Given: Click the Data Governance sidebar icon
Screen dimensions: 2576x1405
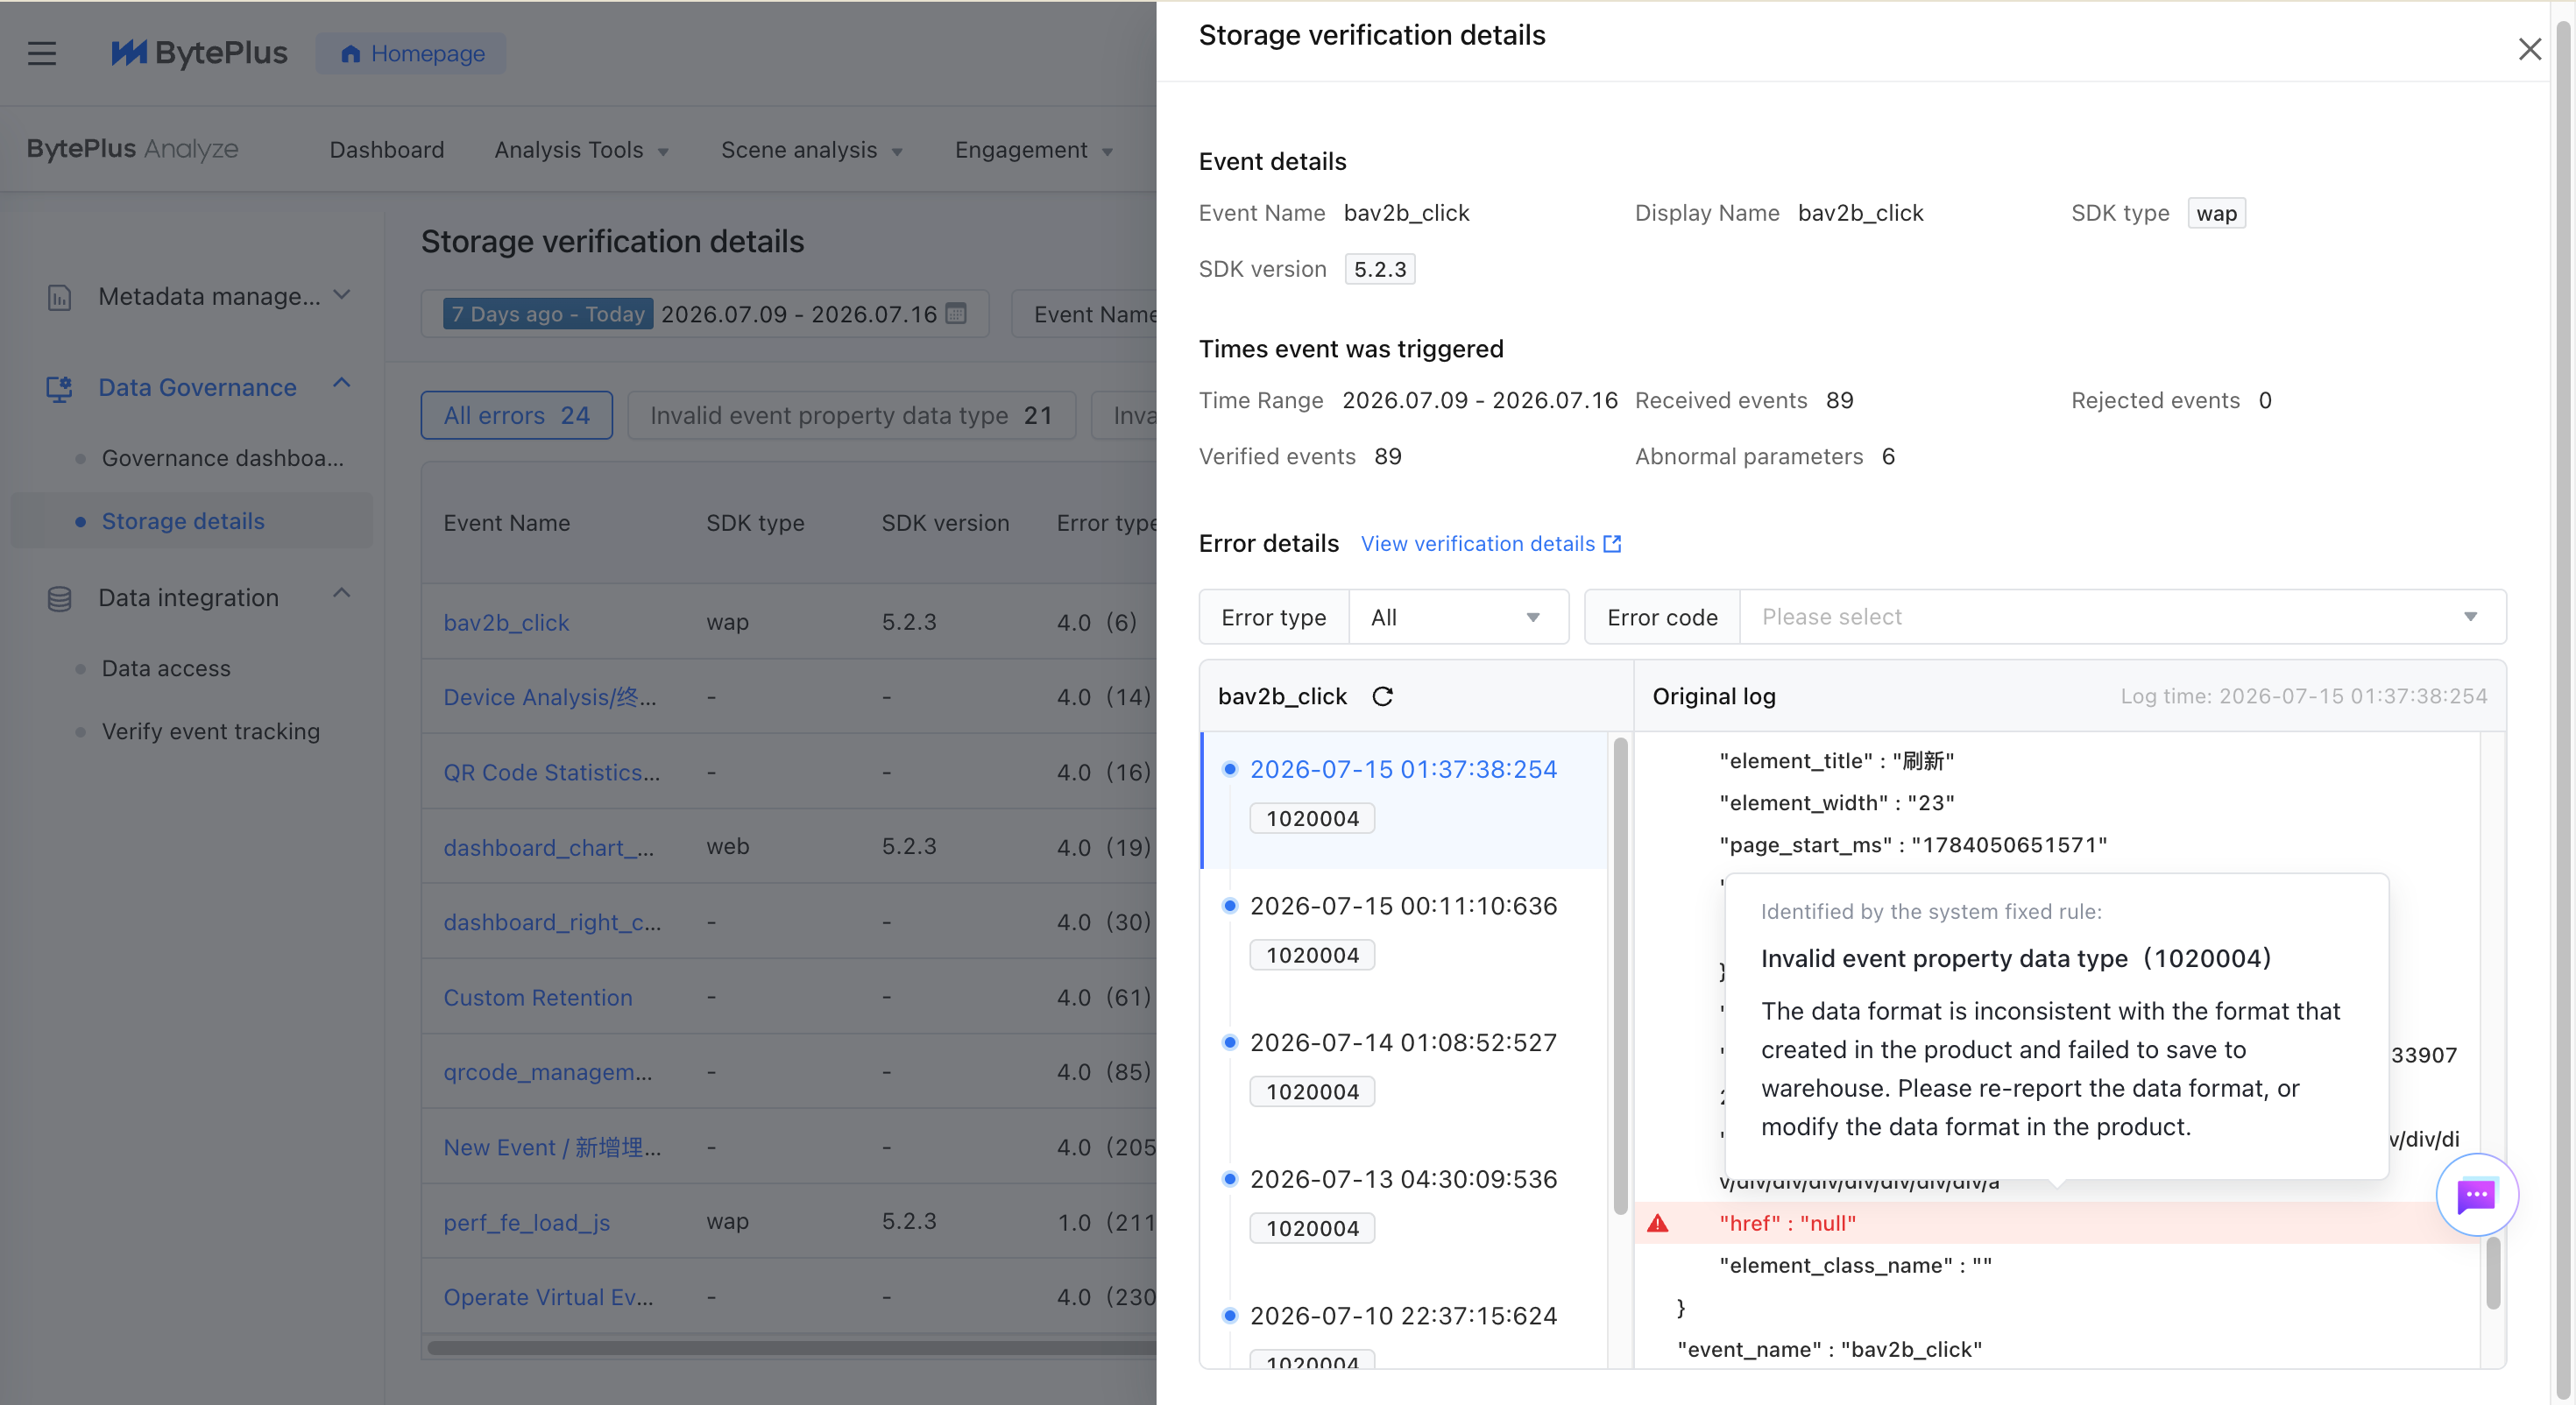Looking at the screenshot, I should pyautogui.click(x=59, y=388).
